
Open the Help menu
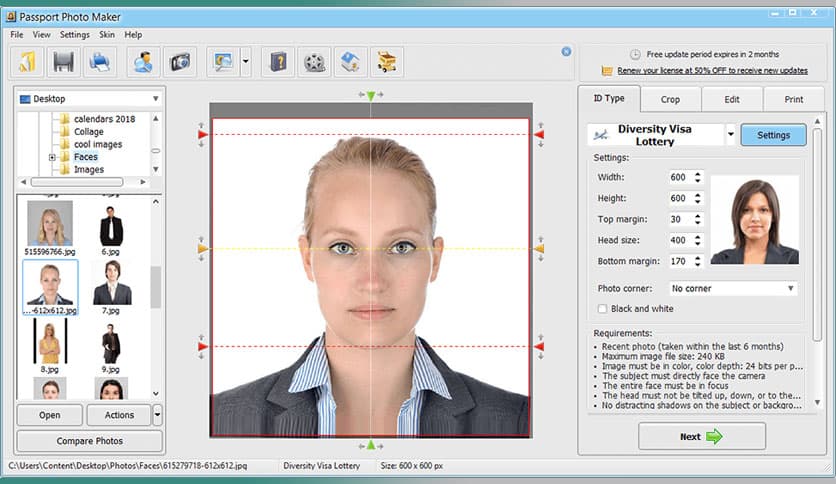pos(133,35)
